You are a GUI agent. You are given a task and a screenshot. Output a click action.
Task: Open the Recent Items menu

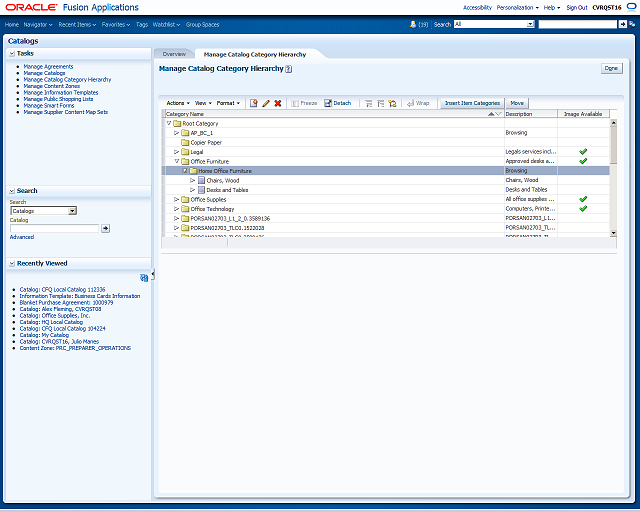point(77,24)
